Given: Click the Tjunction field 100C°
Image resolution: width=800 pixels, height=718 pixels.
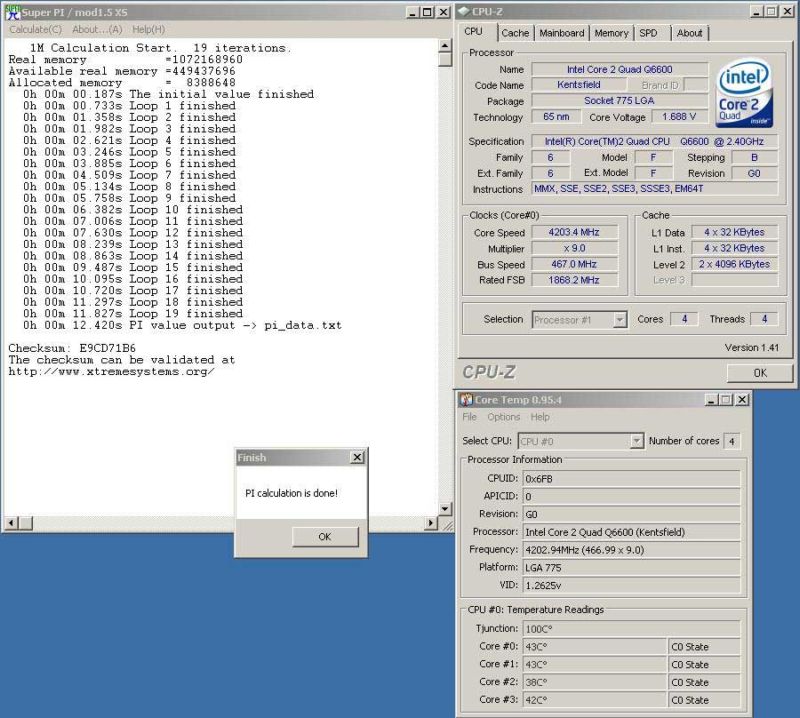Looking at the screenshot, I should point(632,629).
